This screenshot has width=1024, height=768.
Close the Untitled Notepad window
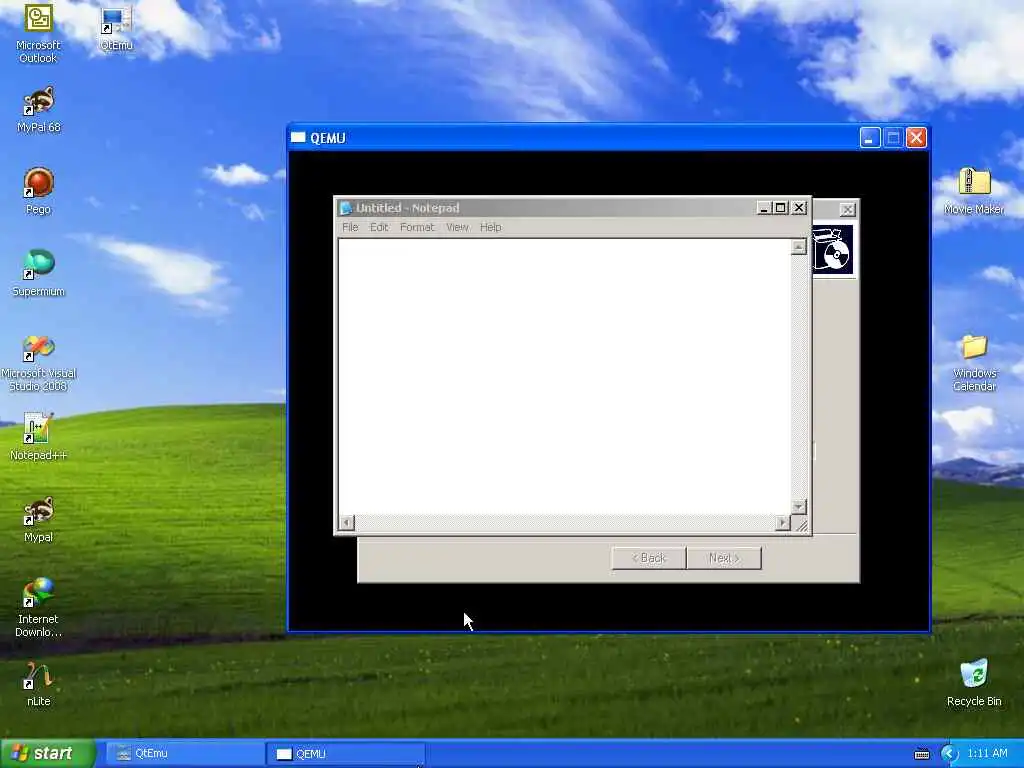click(x=799, y=208)
